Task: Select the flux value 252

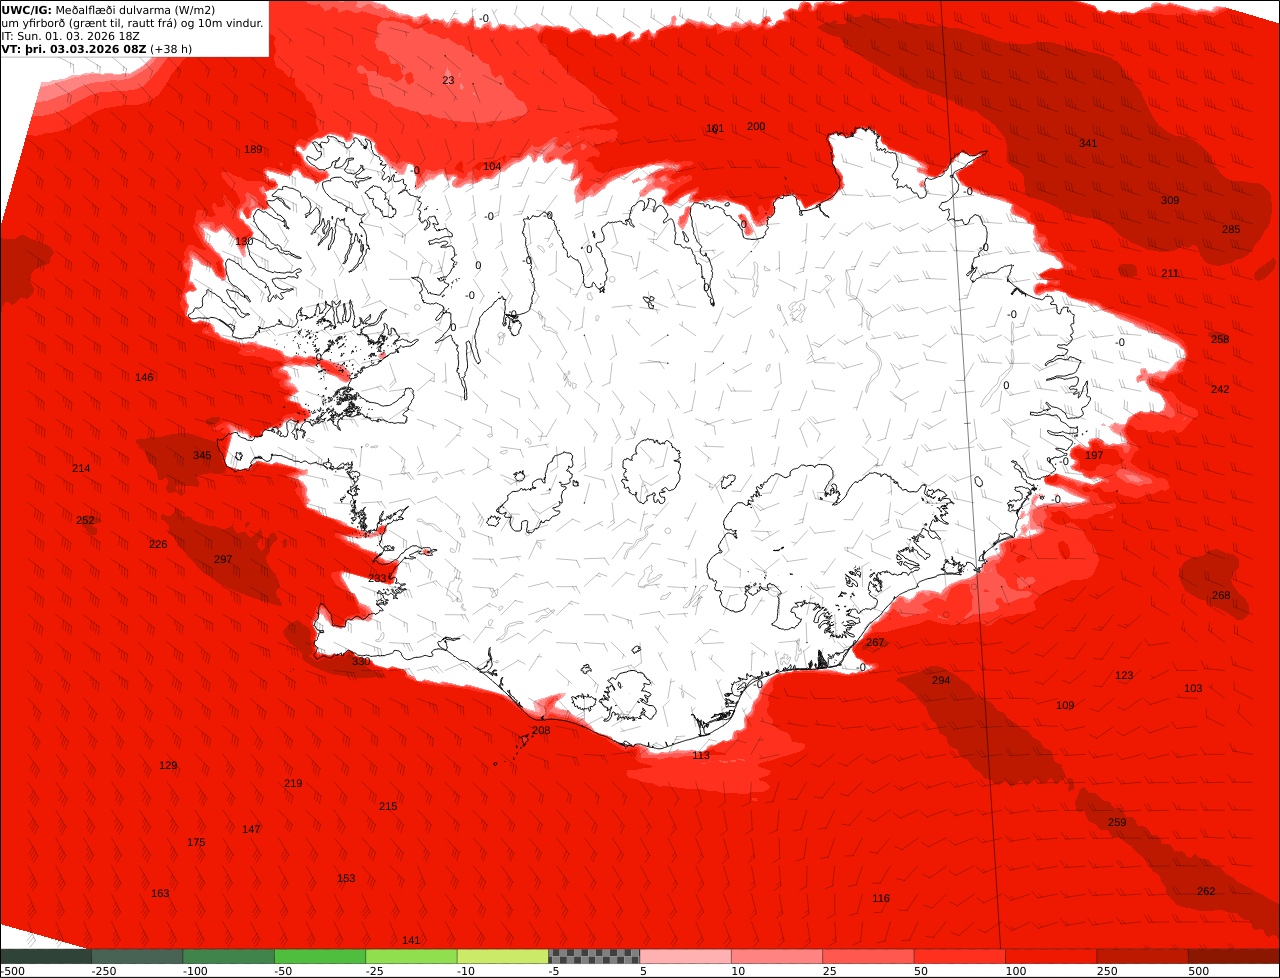Action: (x=85, y=520)
